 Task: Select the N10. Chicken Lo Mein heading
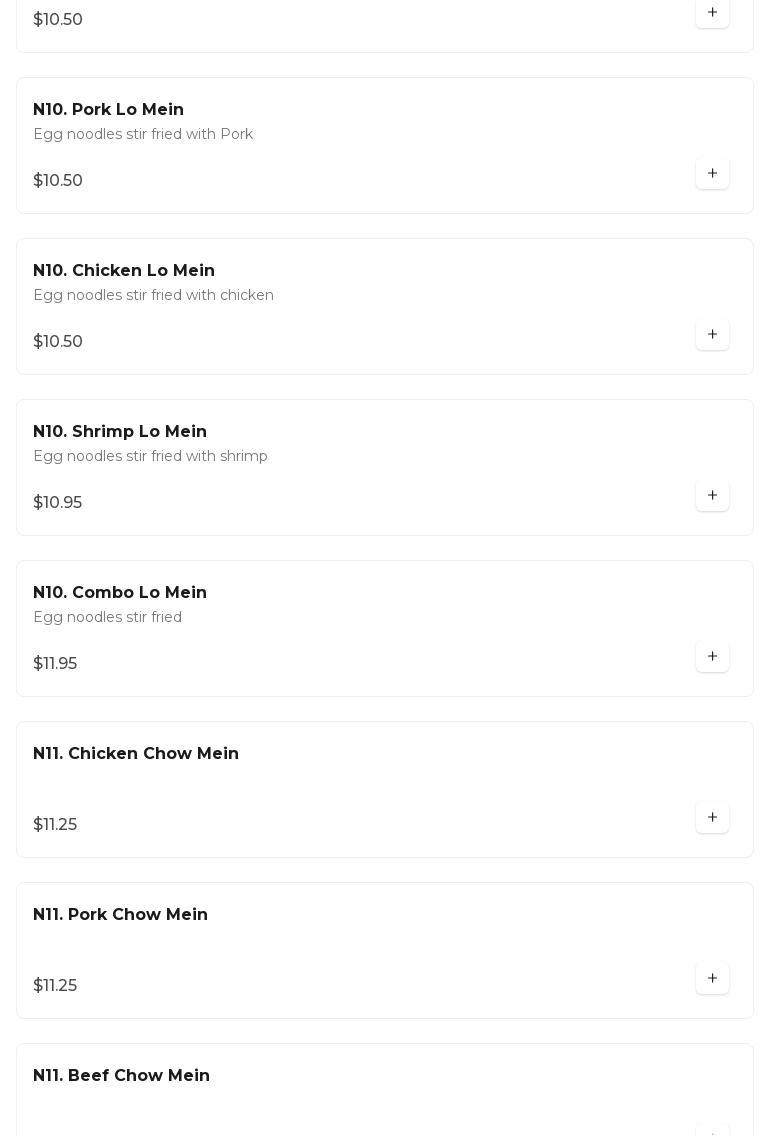(x=124, y=271)
